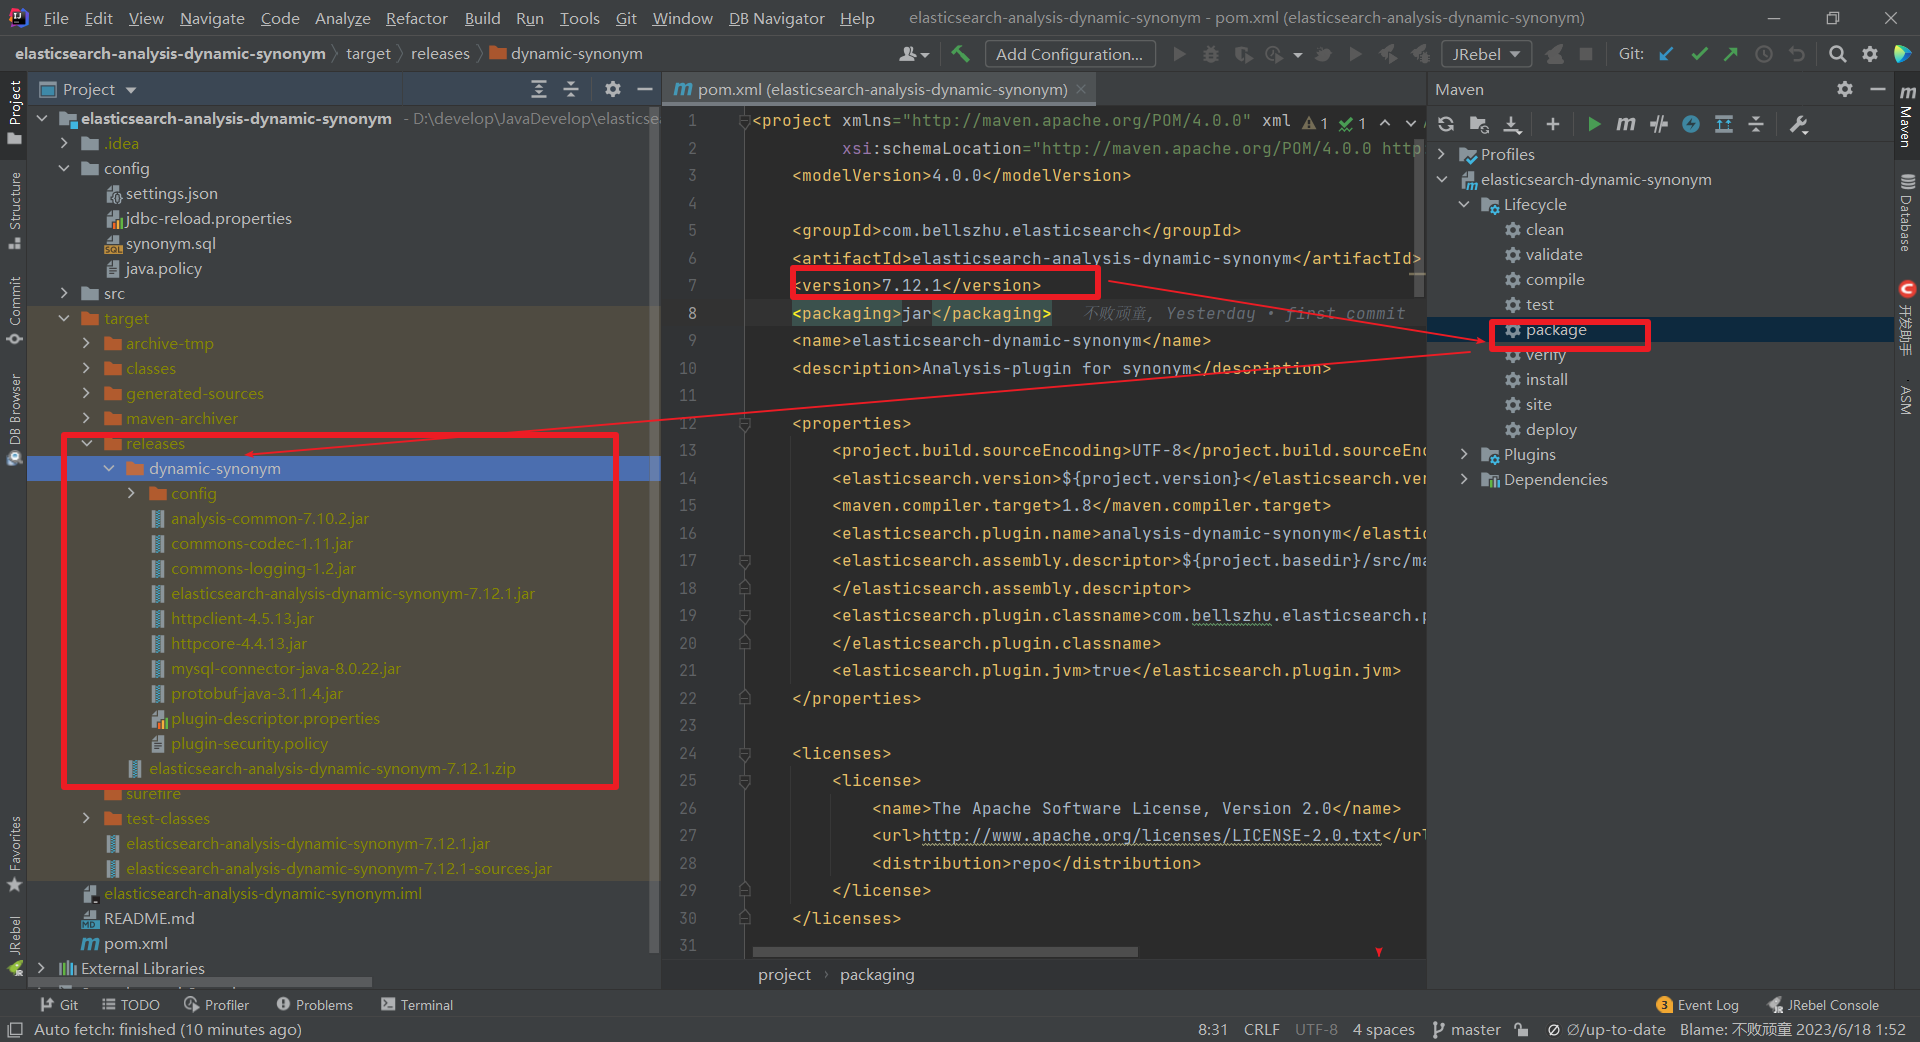Open the Git menu
Screen dimensions: 1920x1042
(626, 18)
